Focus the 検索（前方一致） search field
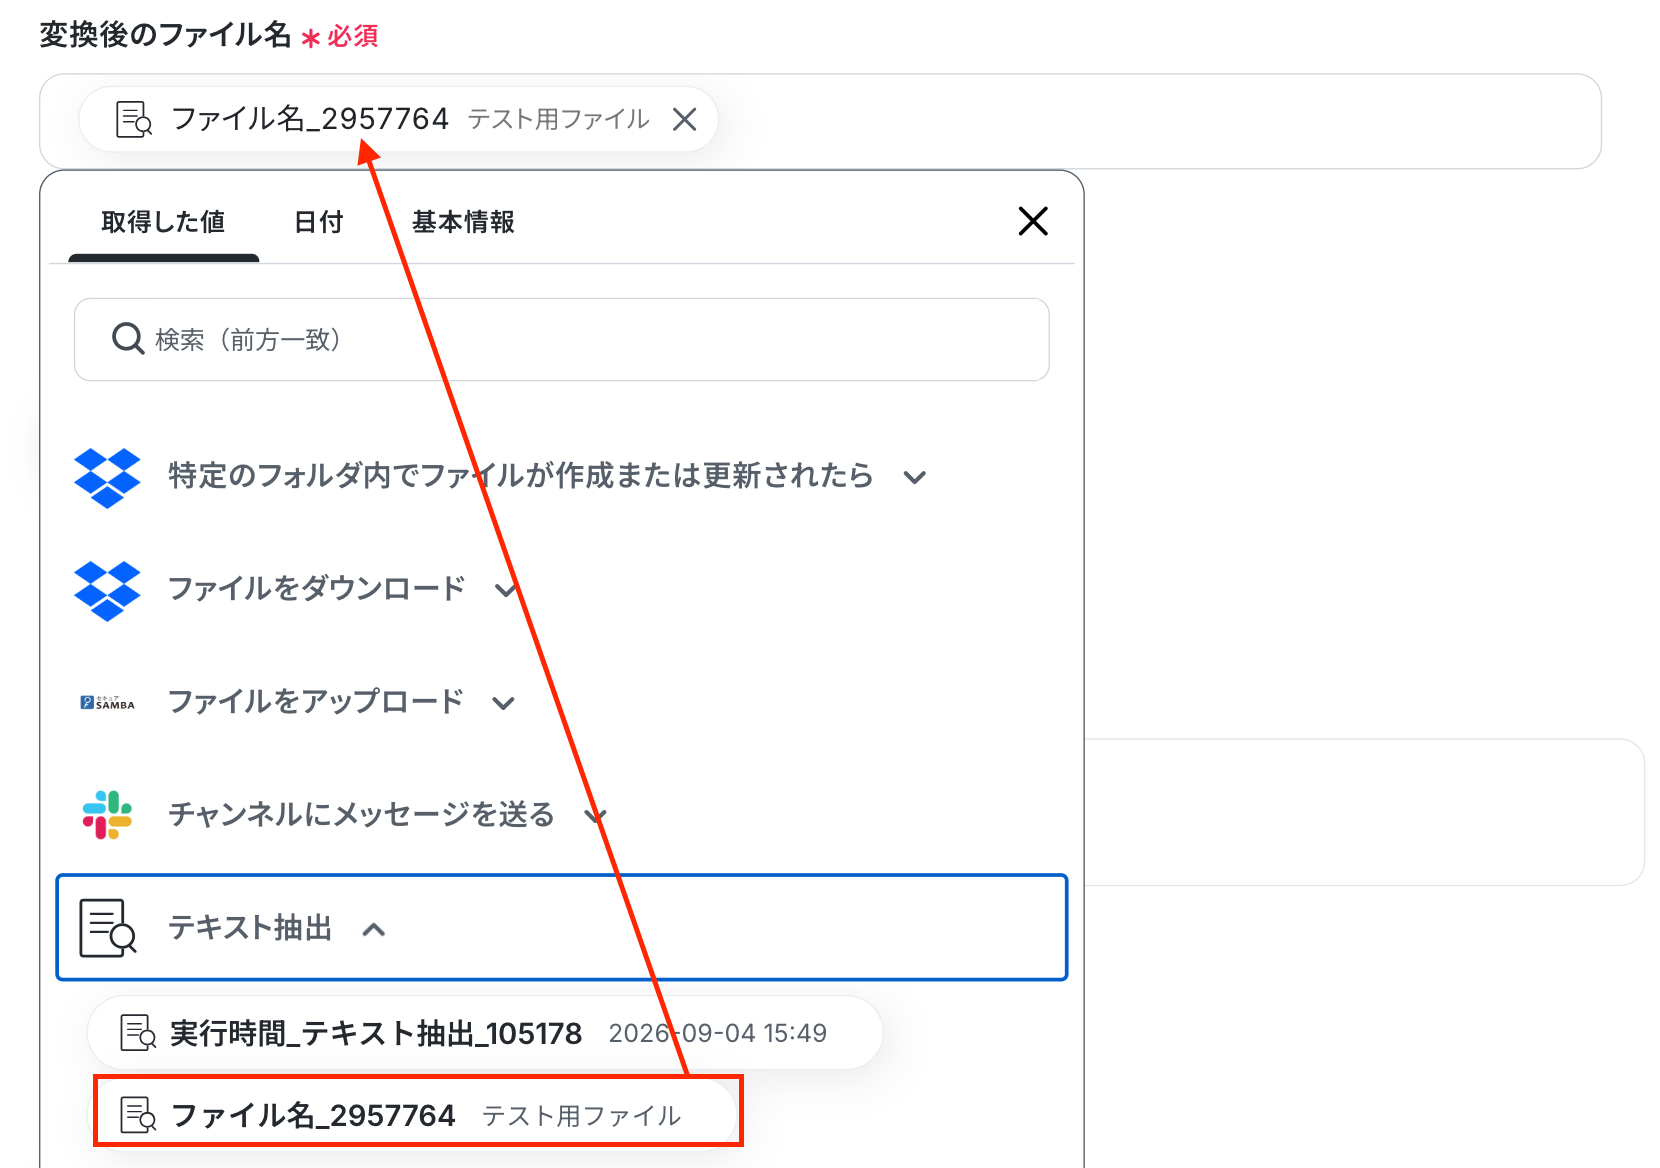1660x1168 pixels. (562, 339)
